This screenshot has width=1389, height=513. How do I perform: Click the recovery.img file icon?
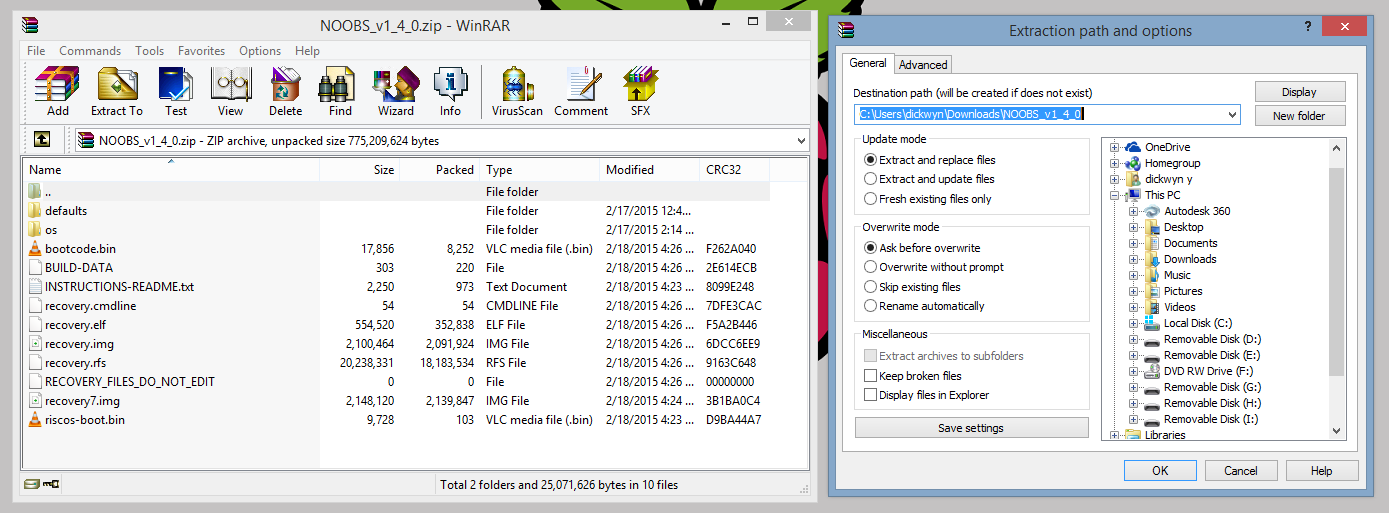coord(35,343)
